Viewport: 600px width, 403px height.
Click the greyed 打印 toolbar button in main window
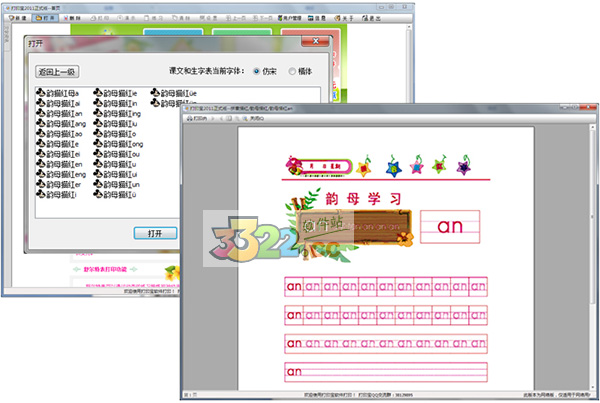click(x=100, y=18)
